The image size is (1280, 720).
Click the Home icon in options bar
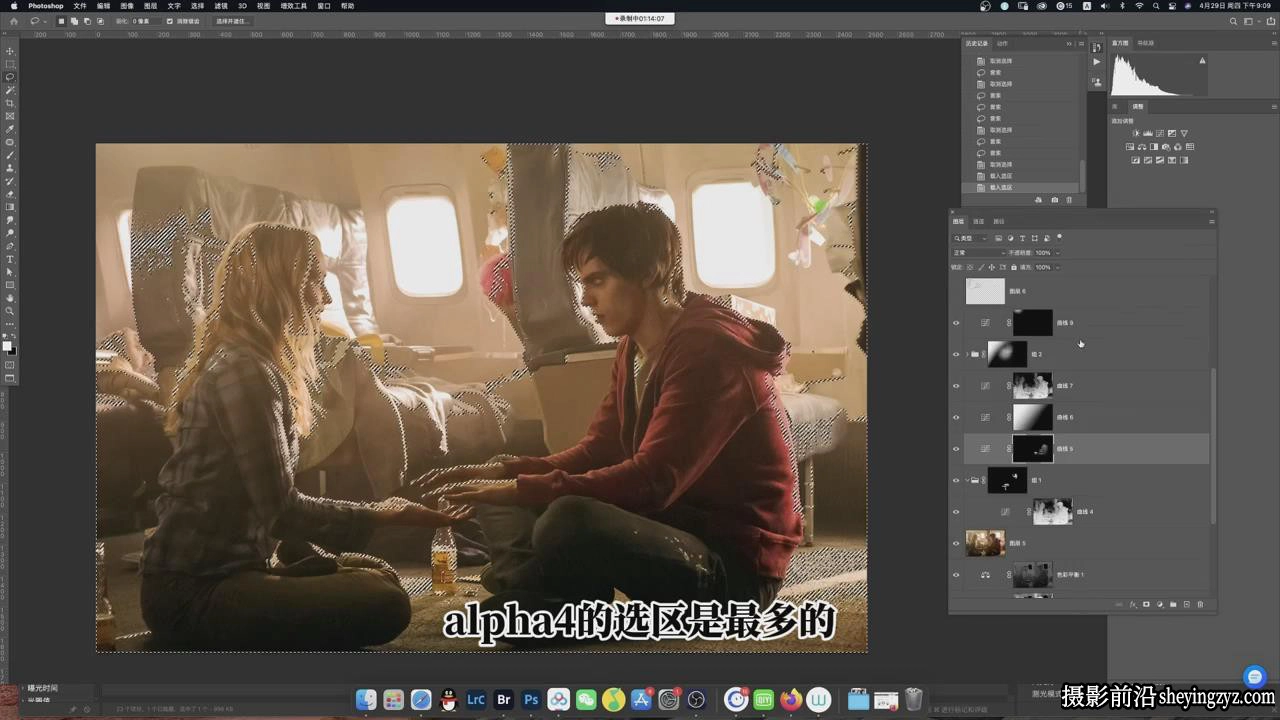point(13,21)
